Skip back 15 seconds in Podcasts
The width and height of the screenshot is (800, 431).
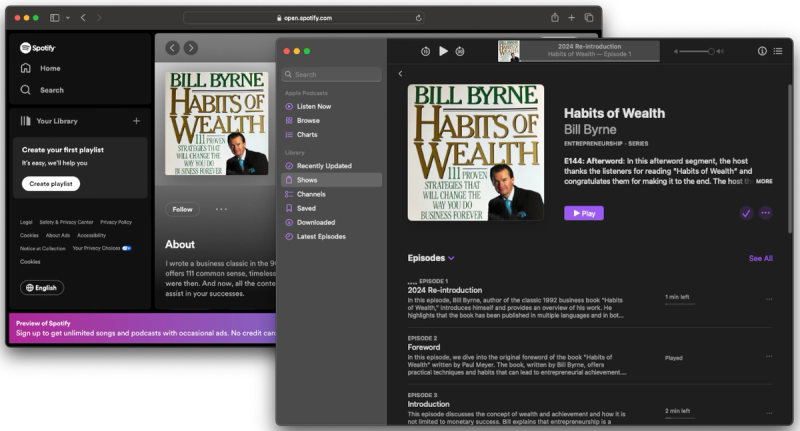tap(425, 52)
